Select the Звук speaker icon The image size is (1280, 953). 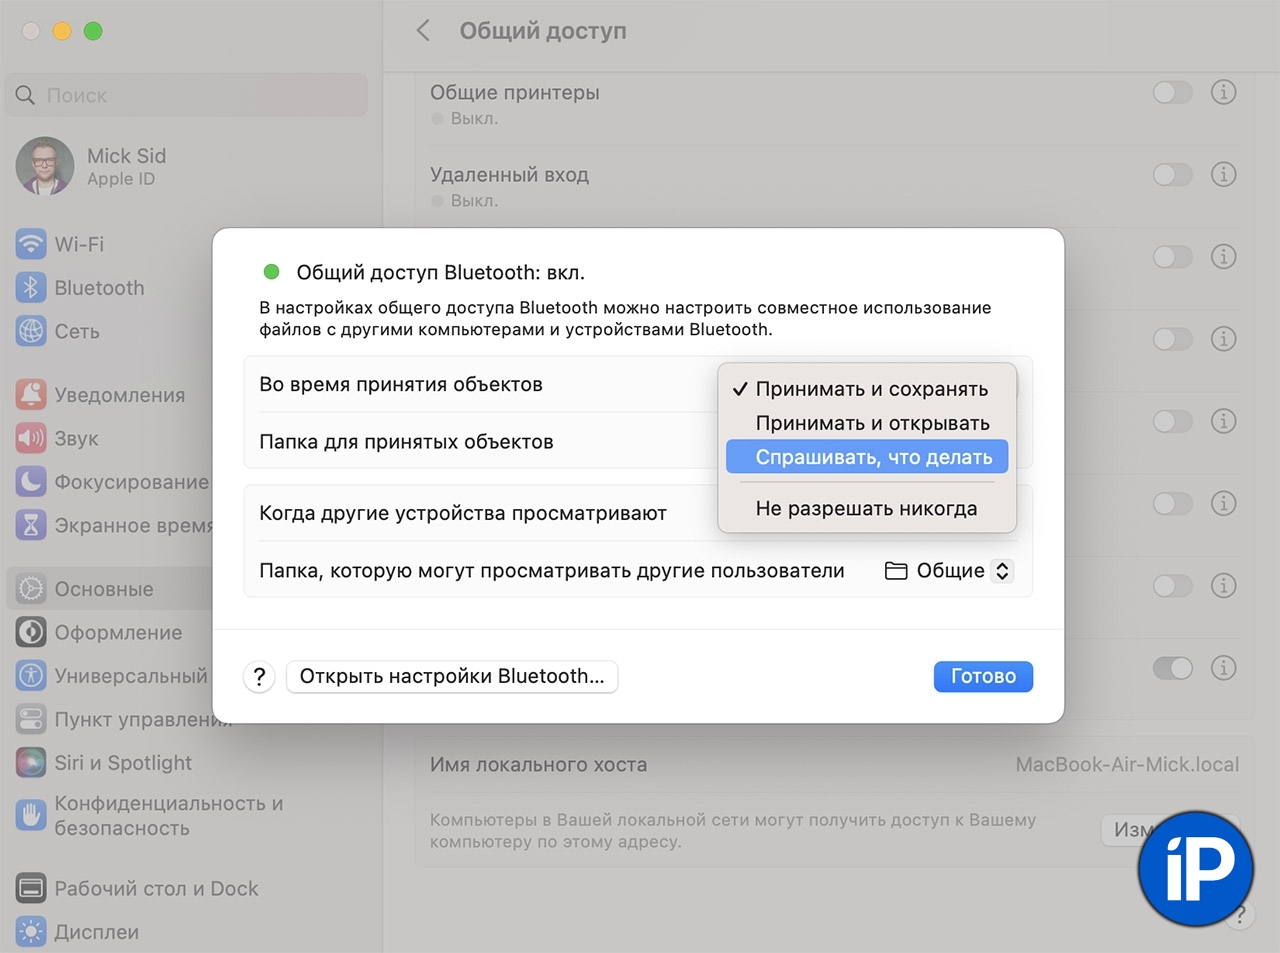point(31,438)
